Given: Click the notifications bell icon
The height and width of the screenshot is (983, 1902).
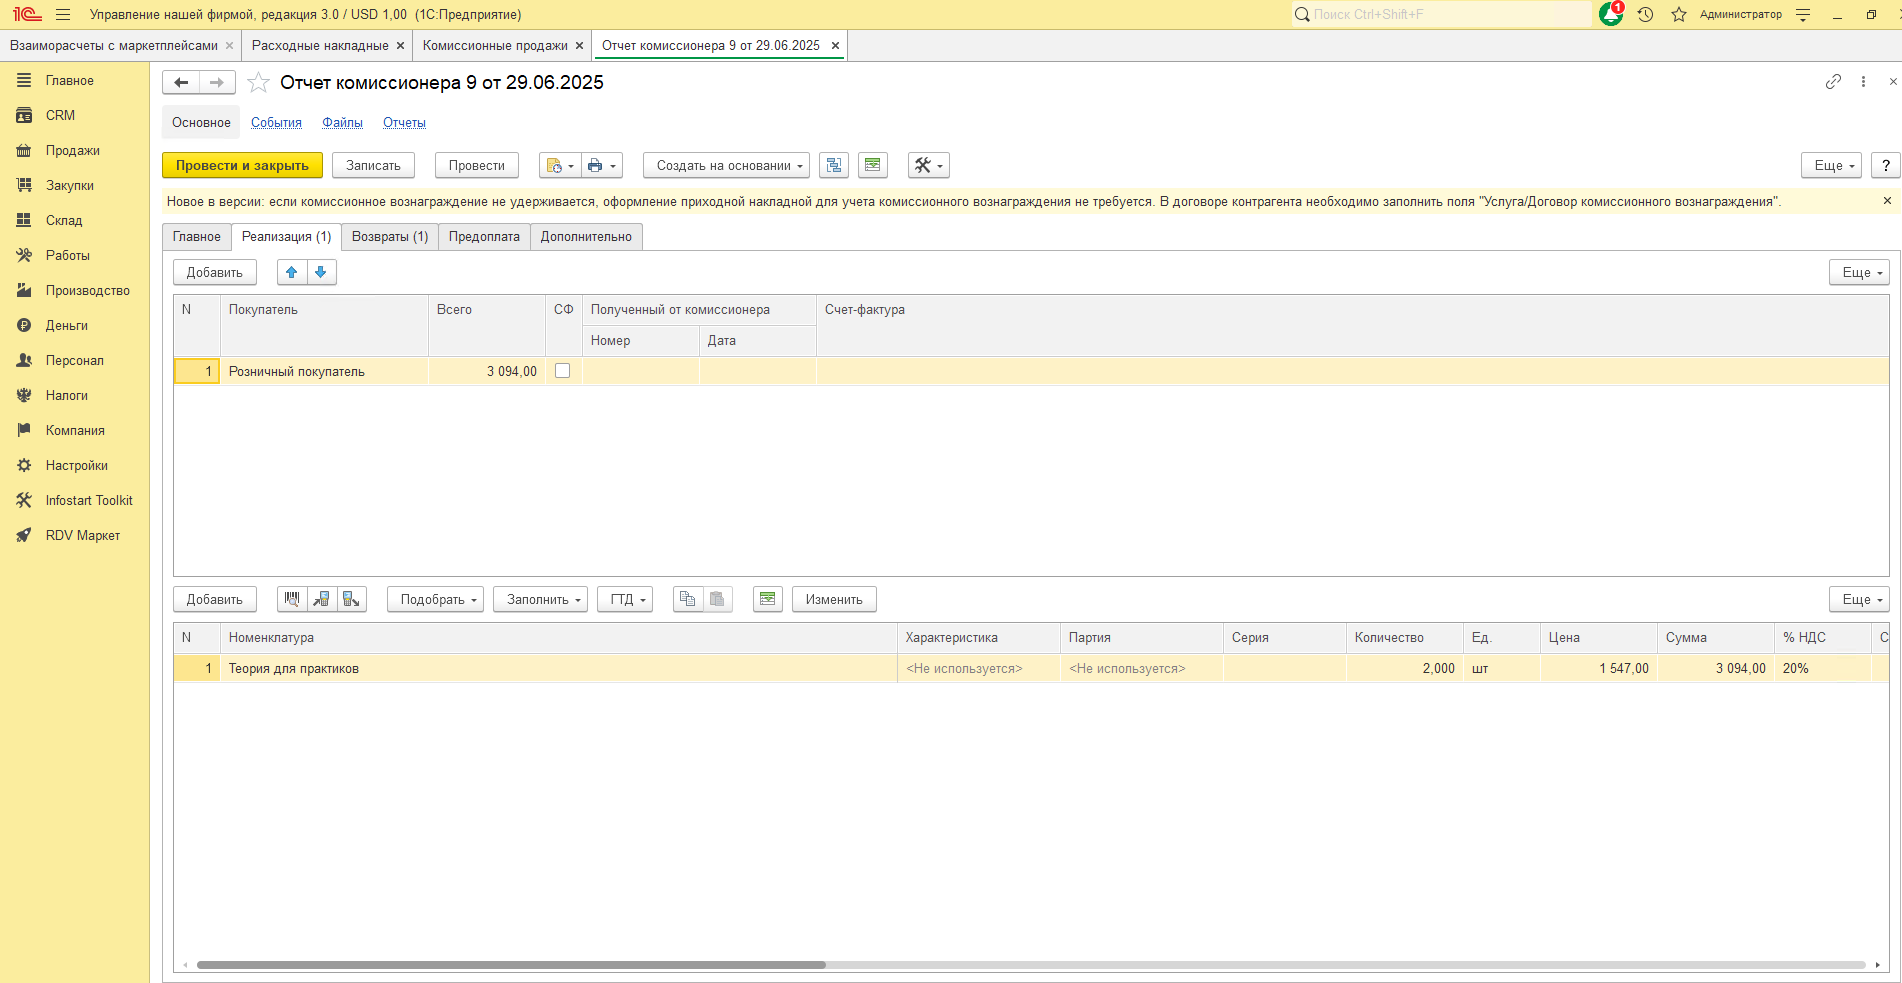Looking at the screenshot, I should (x=1610, y=14).
